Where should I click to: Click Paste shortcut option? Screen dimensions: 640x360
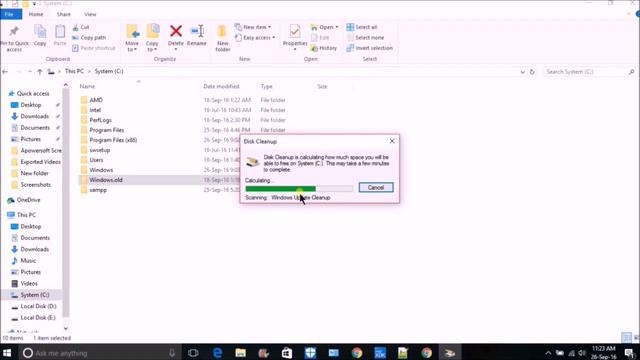[x=94, y=48]
